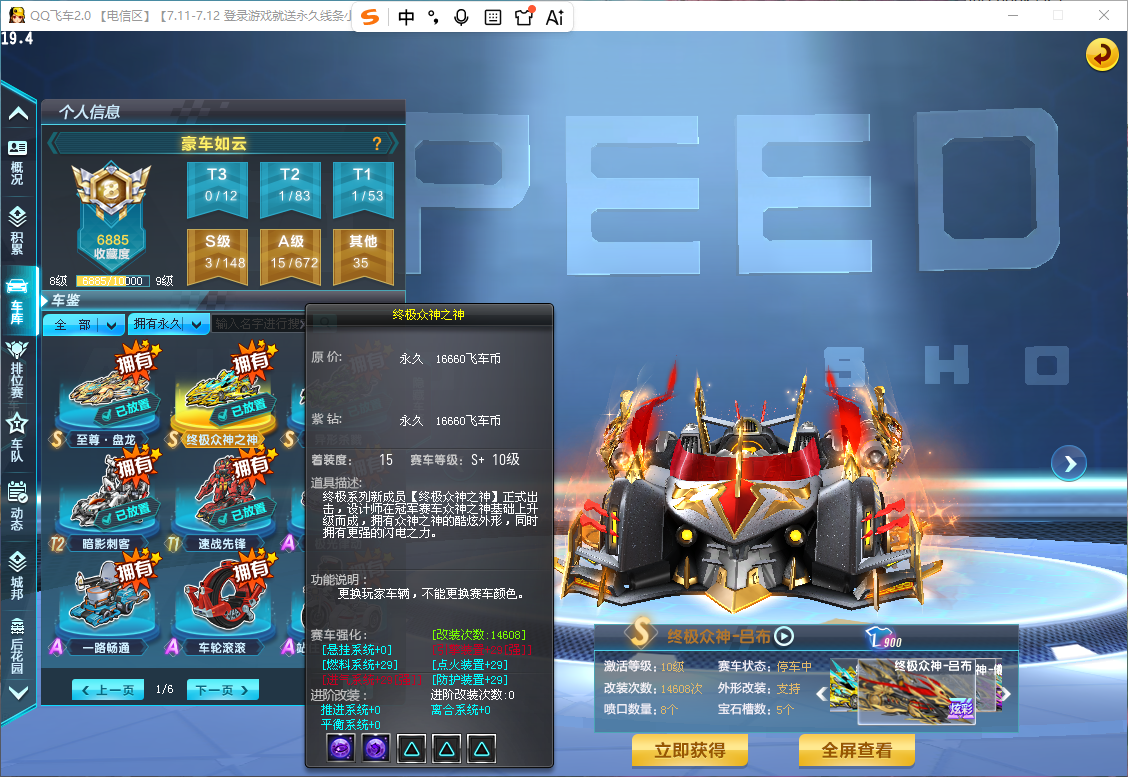
Task: Open the 拥有永久 ownership filter dropdown
Action: pyautogui.click(x=168, y=324)
